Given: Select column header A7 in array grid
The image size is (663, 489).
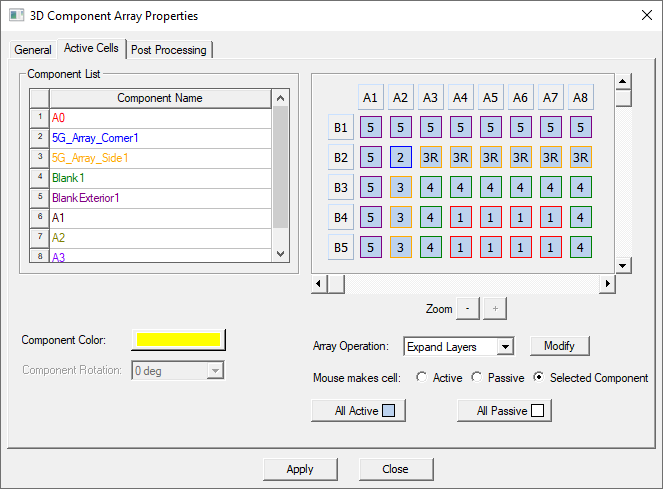Looking at the screenshot, I should (x=551, y=97).
